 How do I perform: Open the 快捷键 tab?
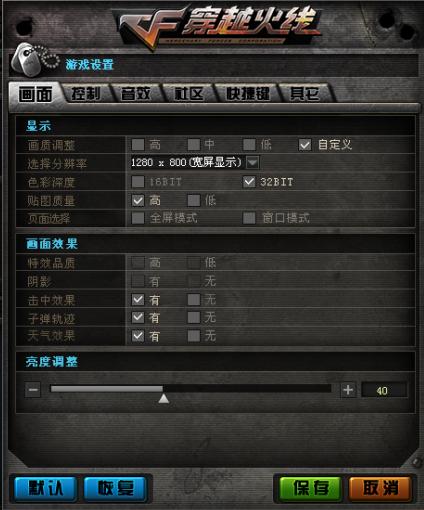coord(248,94)
